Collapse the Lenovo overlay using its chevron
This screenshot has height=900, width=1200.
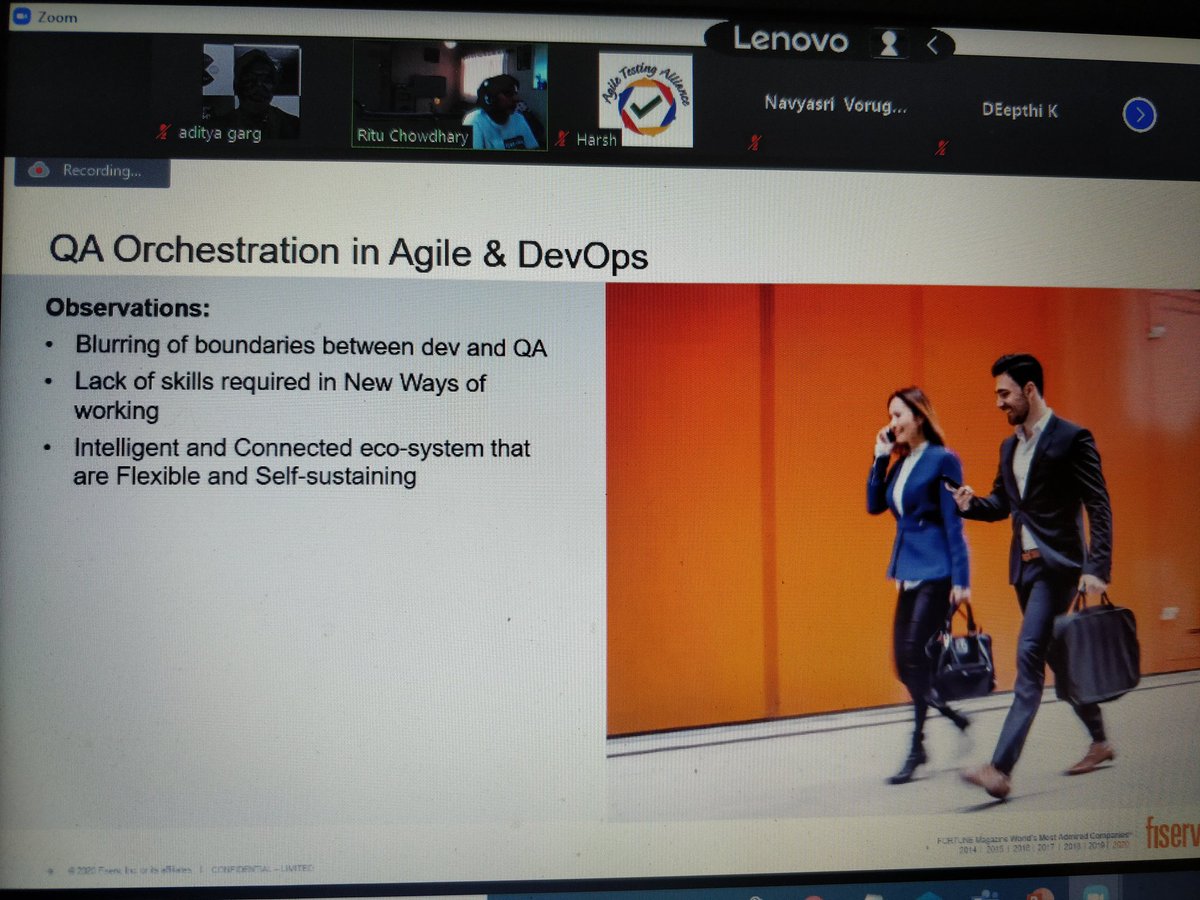coord(932,44)
